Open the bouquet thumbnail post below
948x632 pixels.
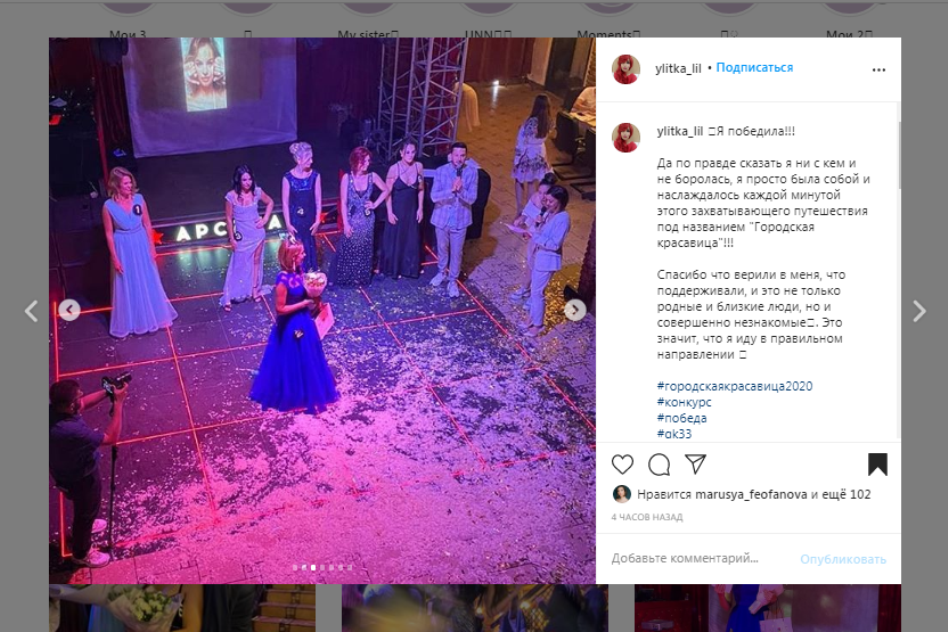click(x=182, y=608)
